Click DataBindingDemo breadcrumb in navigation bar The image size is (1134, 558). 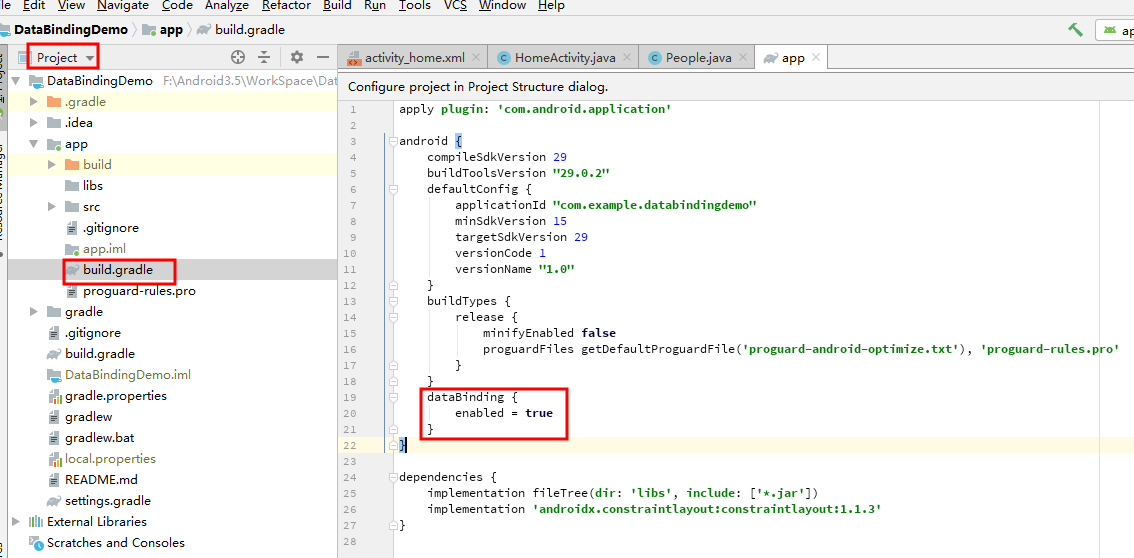pyautogui.click(x=70, y=30)
